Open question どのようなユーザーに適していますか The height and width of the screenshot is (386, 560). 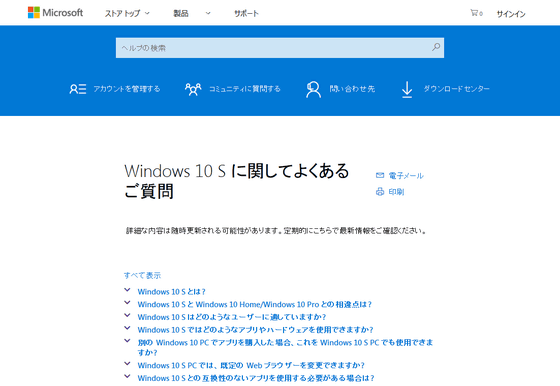click(232, 317)
